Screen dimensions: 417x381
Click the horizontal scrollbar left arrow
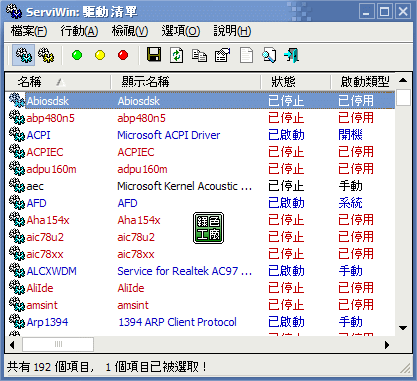(13, 345)
